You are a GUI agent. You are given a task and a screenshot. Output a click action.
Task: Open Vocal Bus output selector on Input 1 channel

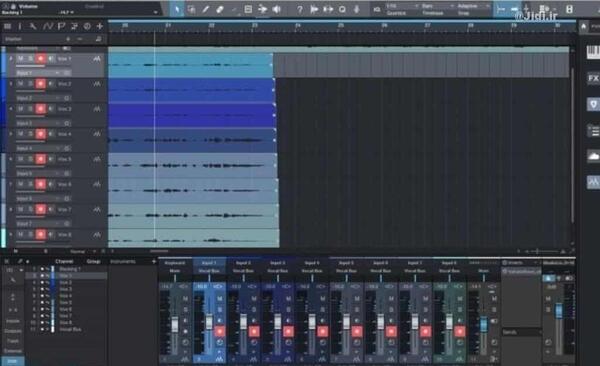[209, 271]
